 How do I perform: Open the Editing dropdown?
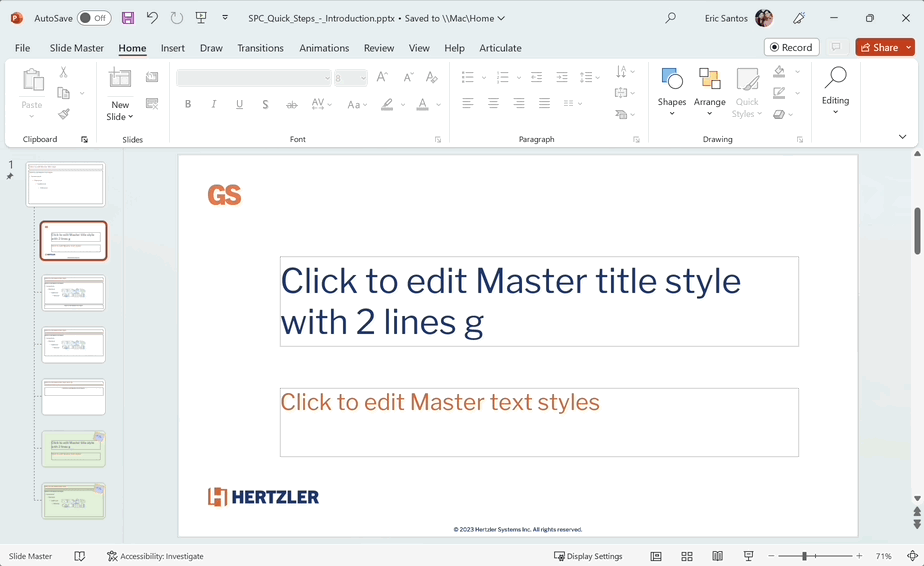835,92
